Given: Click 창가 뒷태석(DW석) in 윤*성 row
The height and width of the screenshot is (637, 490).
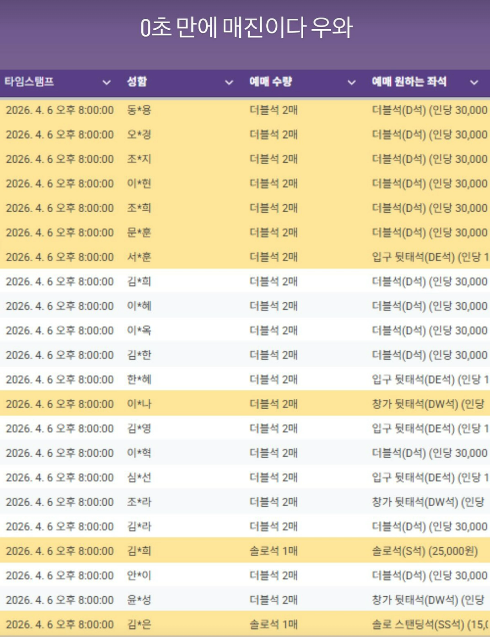Looking at the screenshot, I should [x=428, y=600].
